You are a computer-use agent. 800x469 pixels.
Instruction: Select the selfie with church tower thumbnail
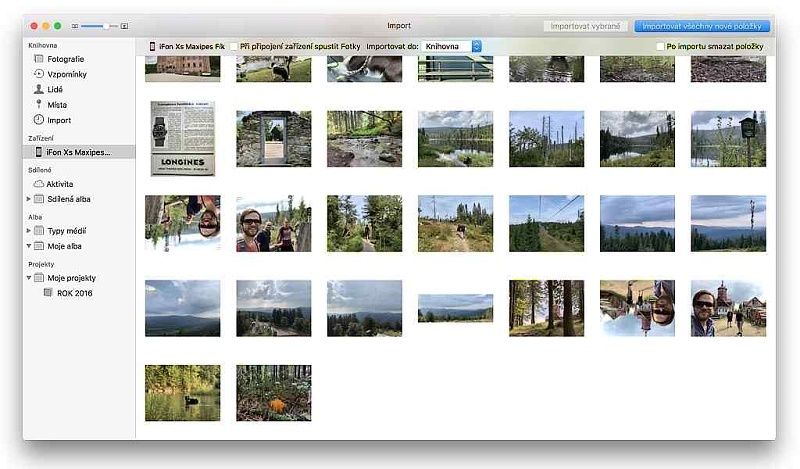tap(728, 308)
